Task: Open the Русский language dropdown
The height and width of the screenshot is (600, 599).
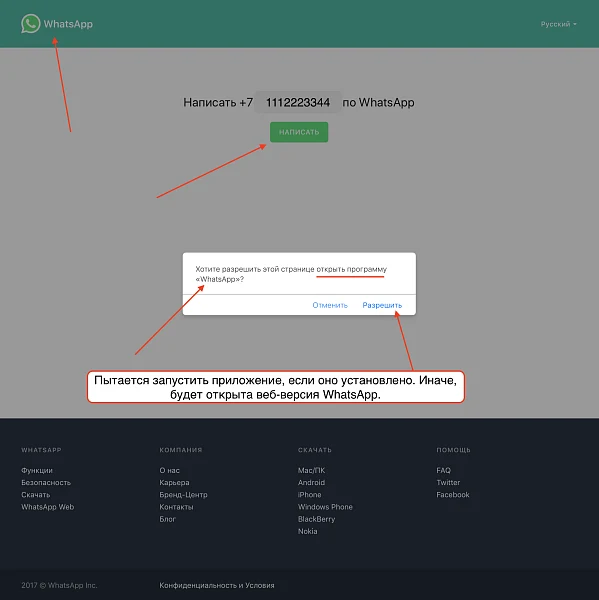Action: click(x=558, y=24)
